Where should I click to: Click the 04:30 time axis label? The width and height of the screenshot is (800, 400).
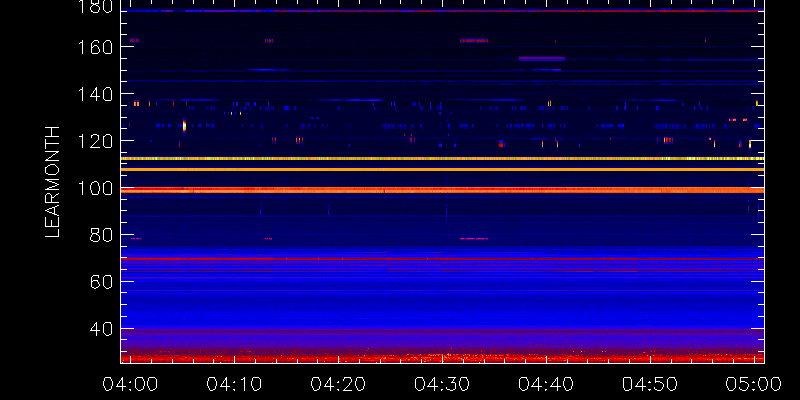[x=442, y=383]
